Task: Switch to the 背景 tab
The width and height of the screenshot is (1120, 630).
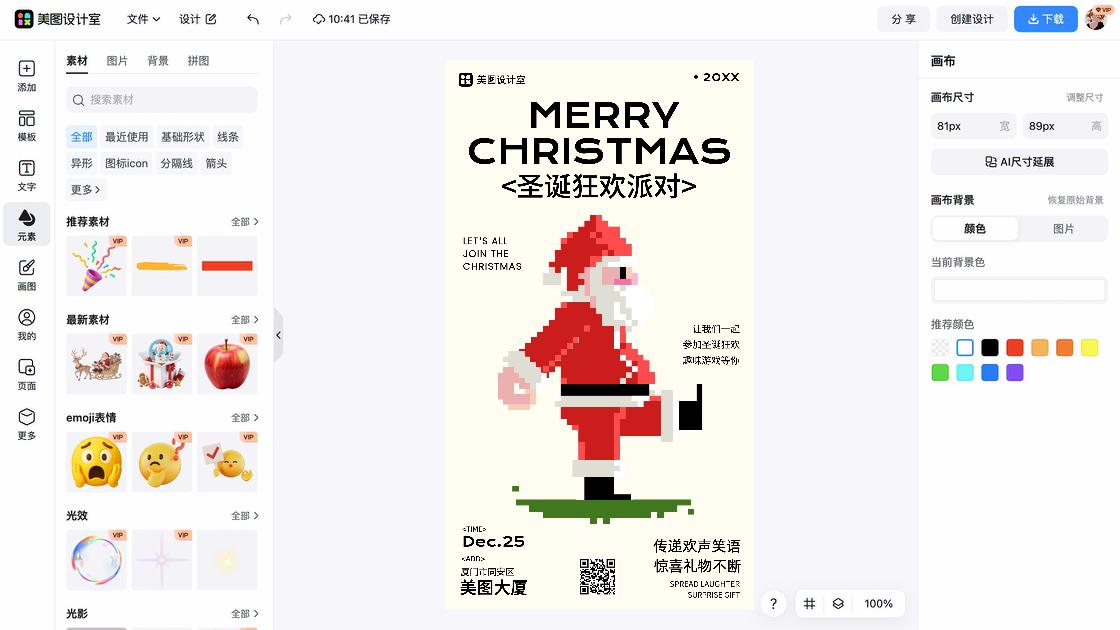Action: (x=158, y=61)
